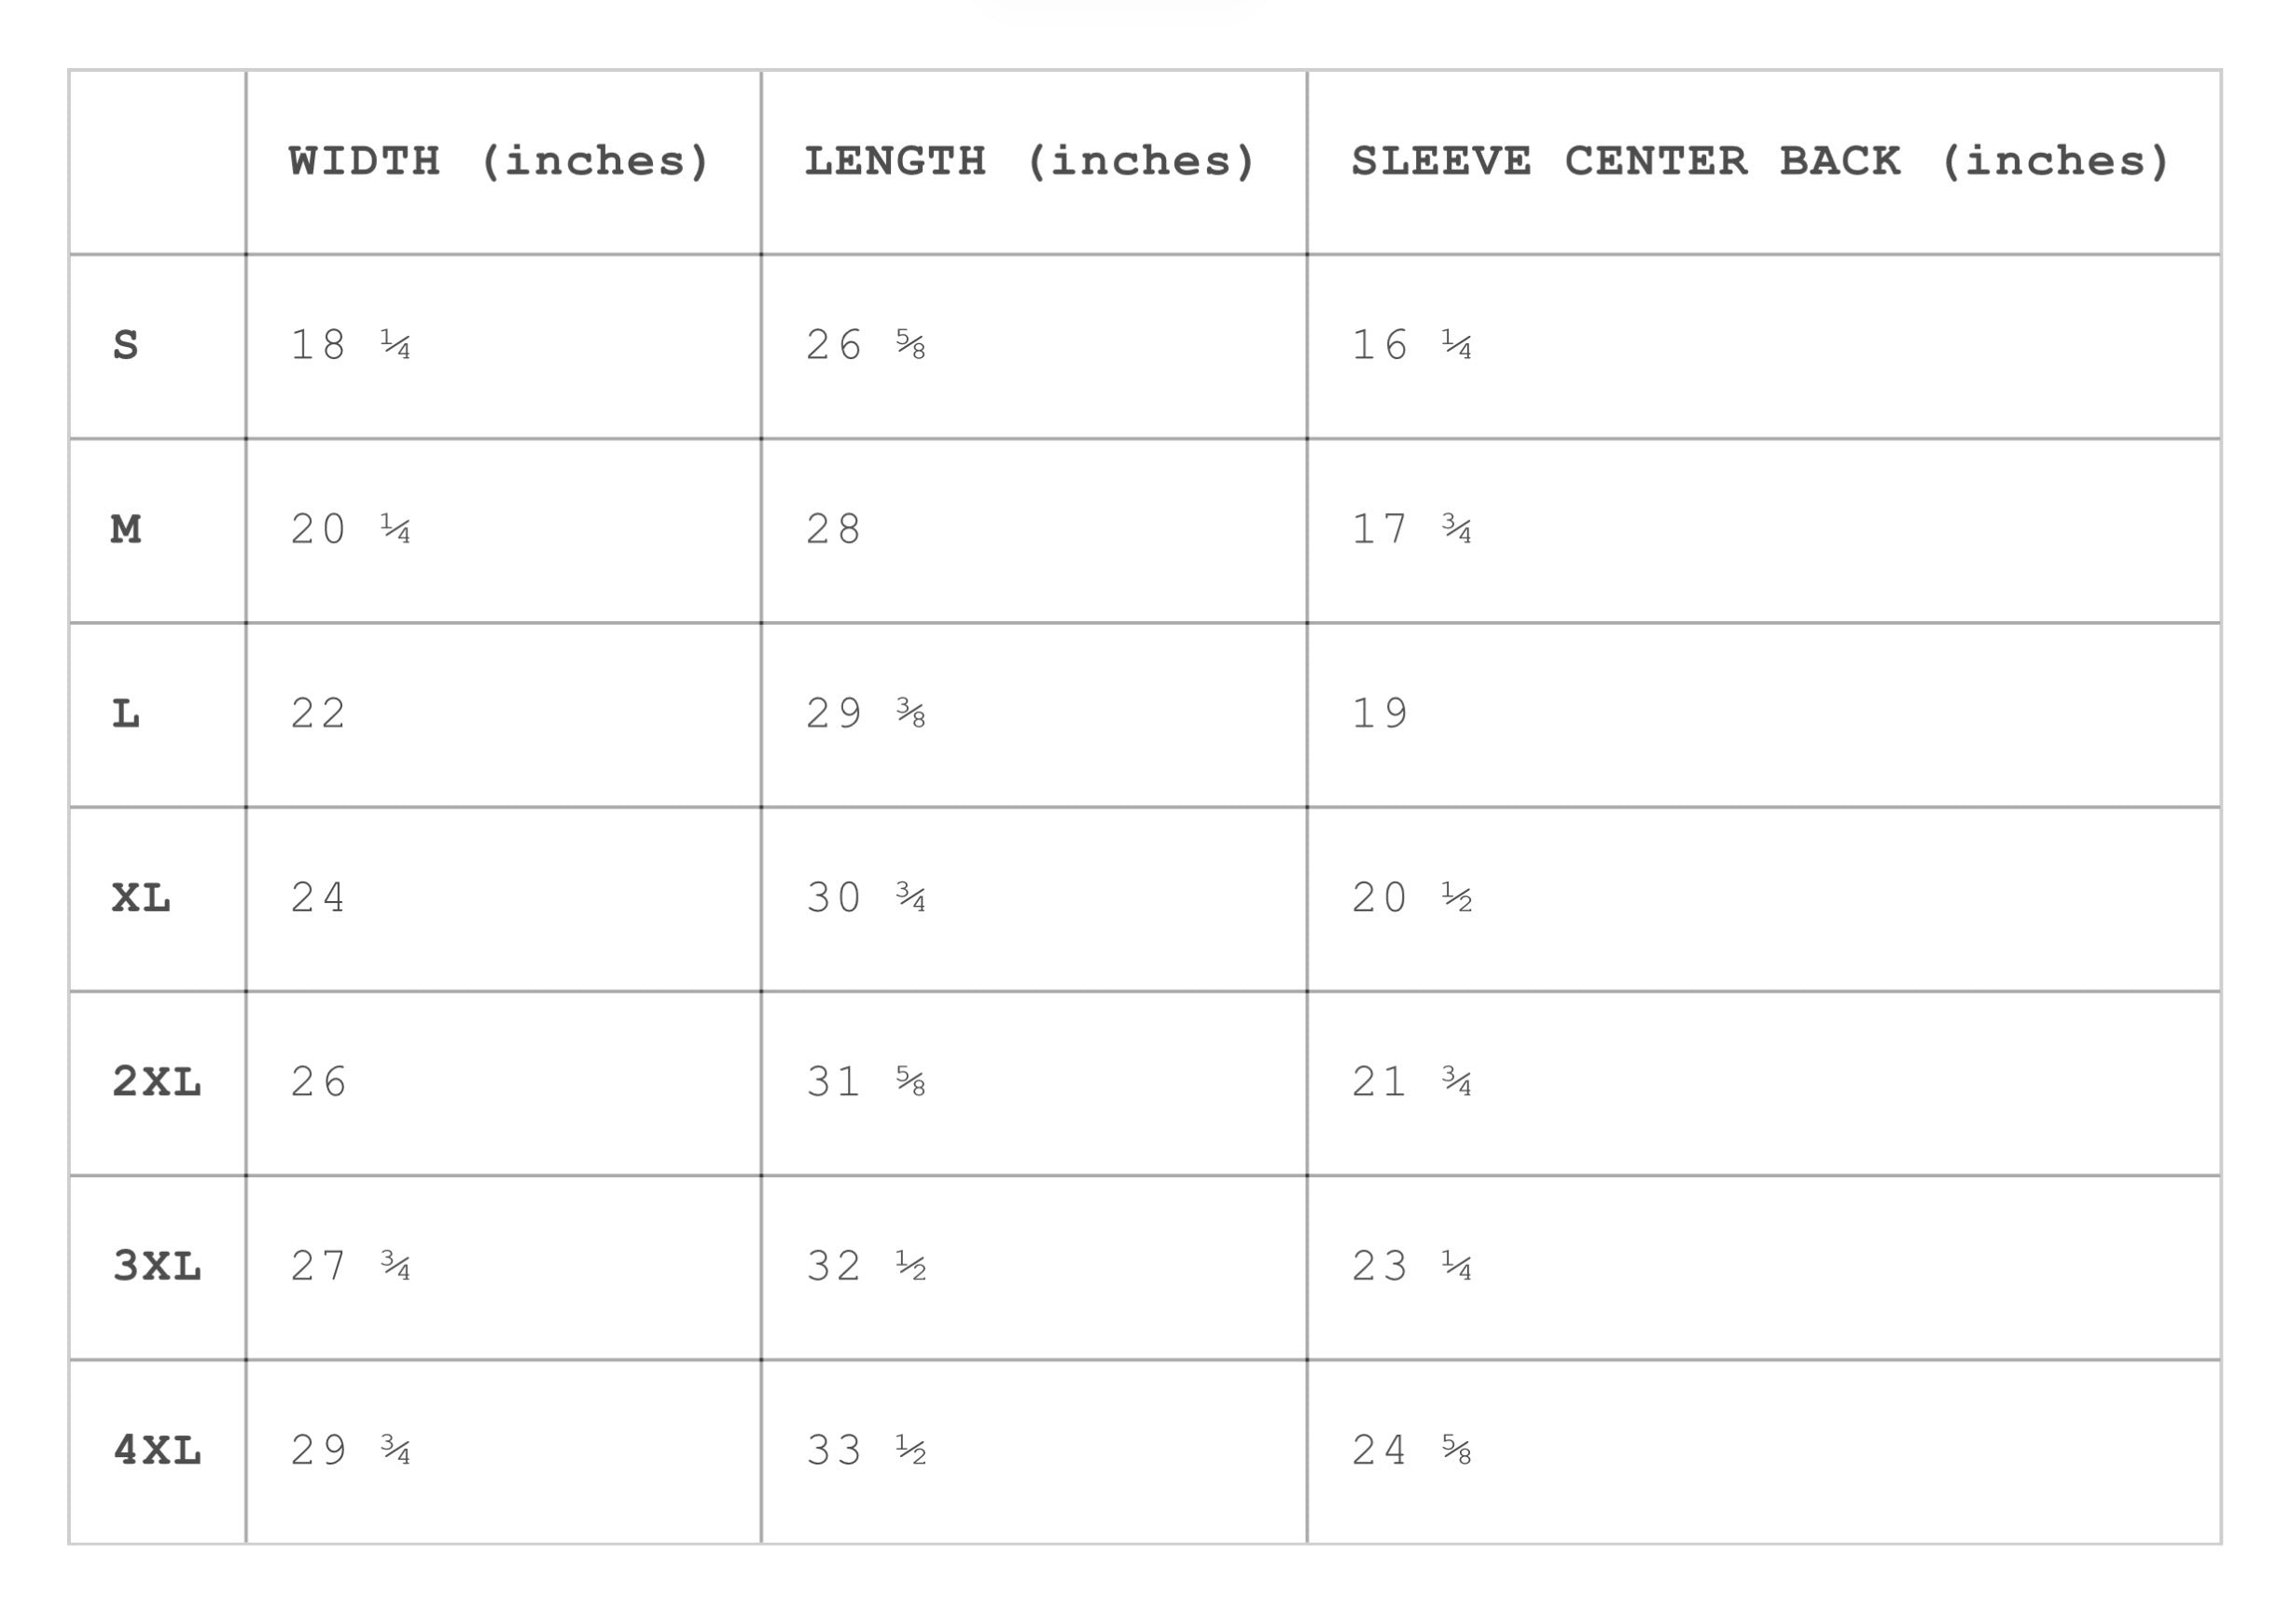Click the 2XL size row label
The width and height of the screenshot is (2277, 1624).
click(157, 1083)
